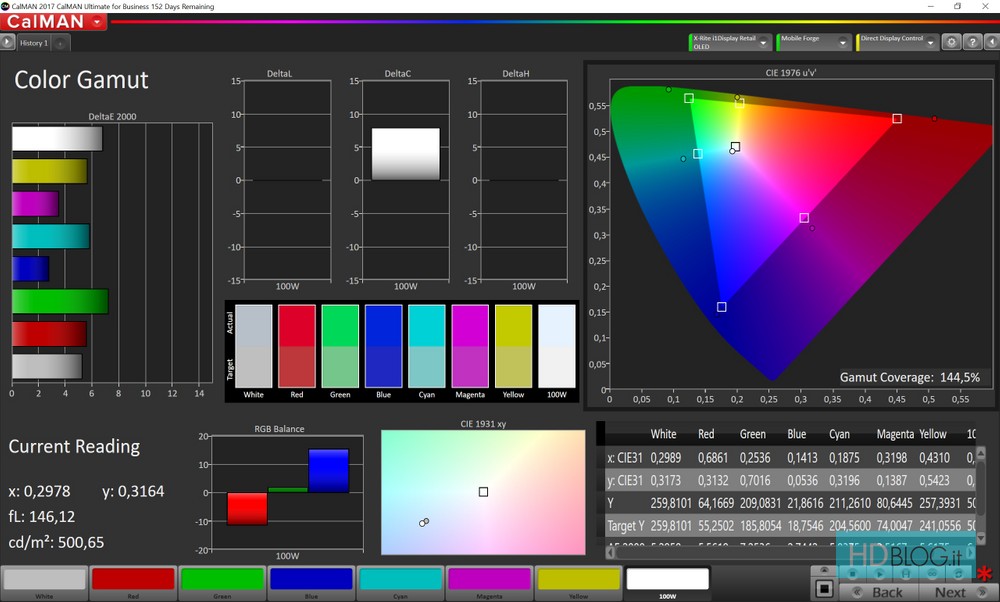Expand the left side panel arrow

pos(7,43)
